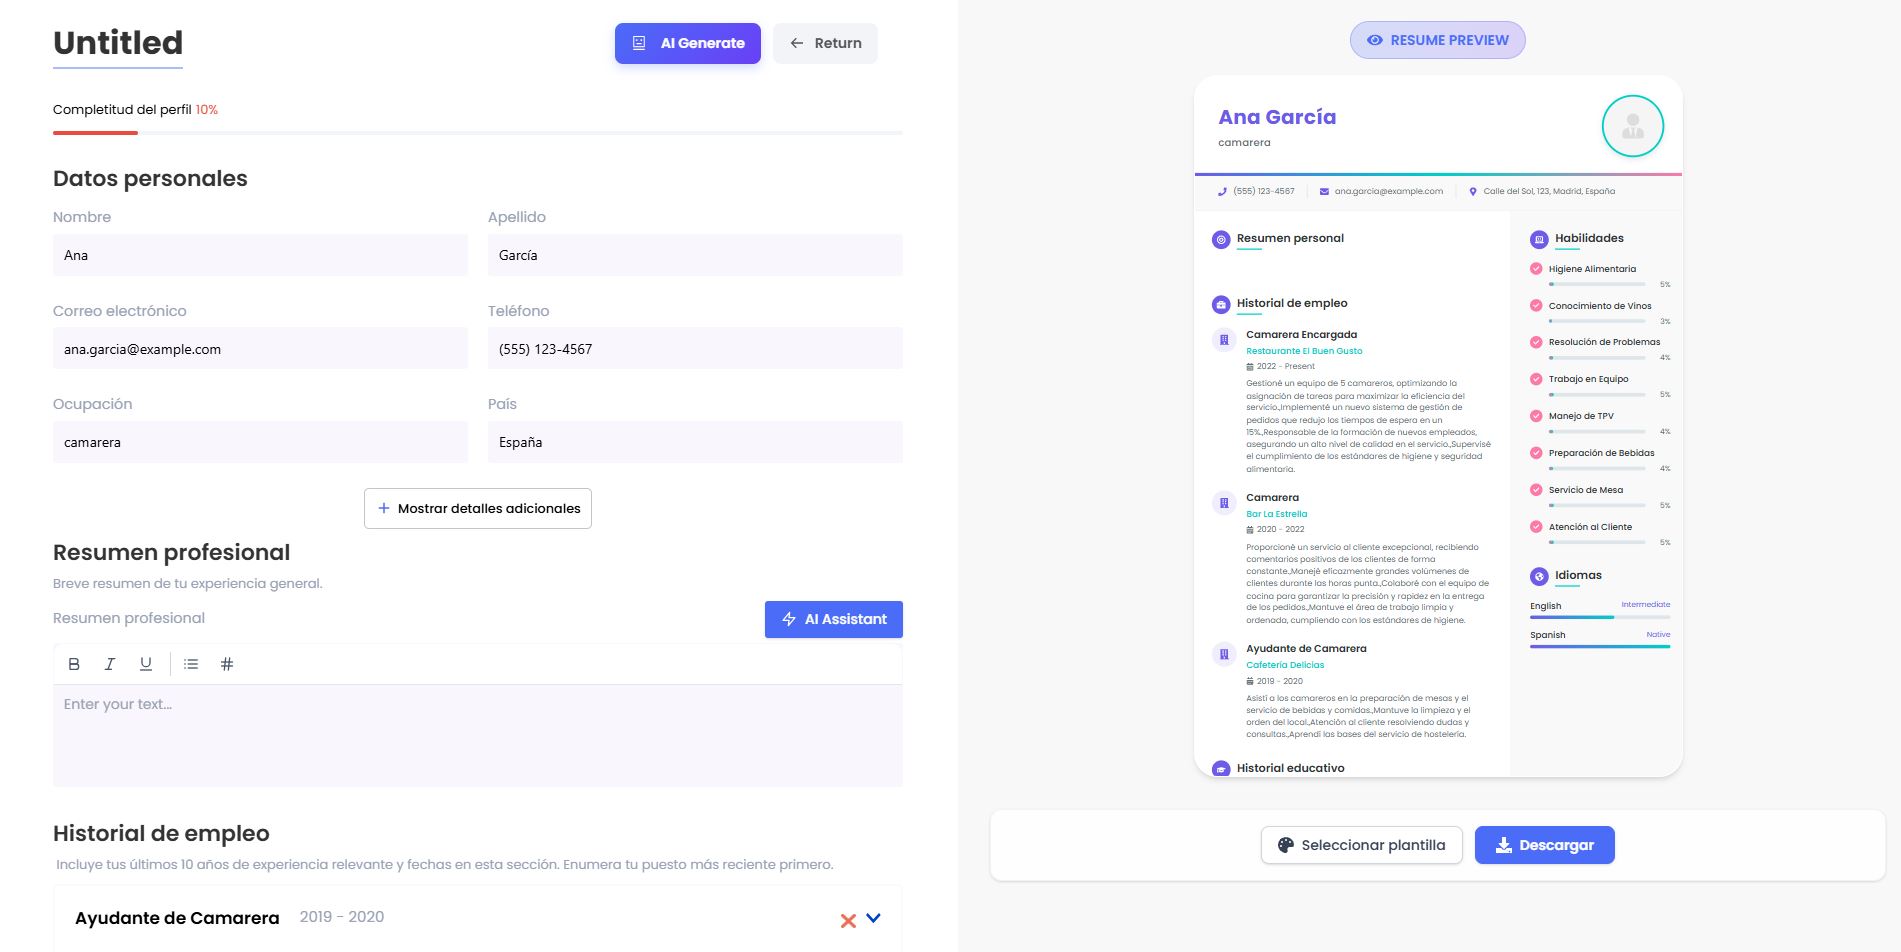The height and width of the screenshot is (952, 1901).
Task: Toggle bold formatting in summary editor
Action: (x=74, y=664)
